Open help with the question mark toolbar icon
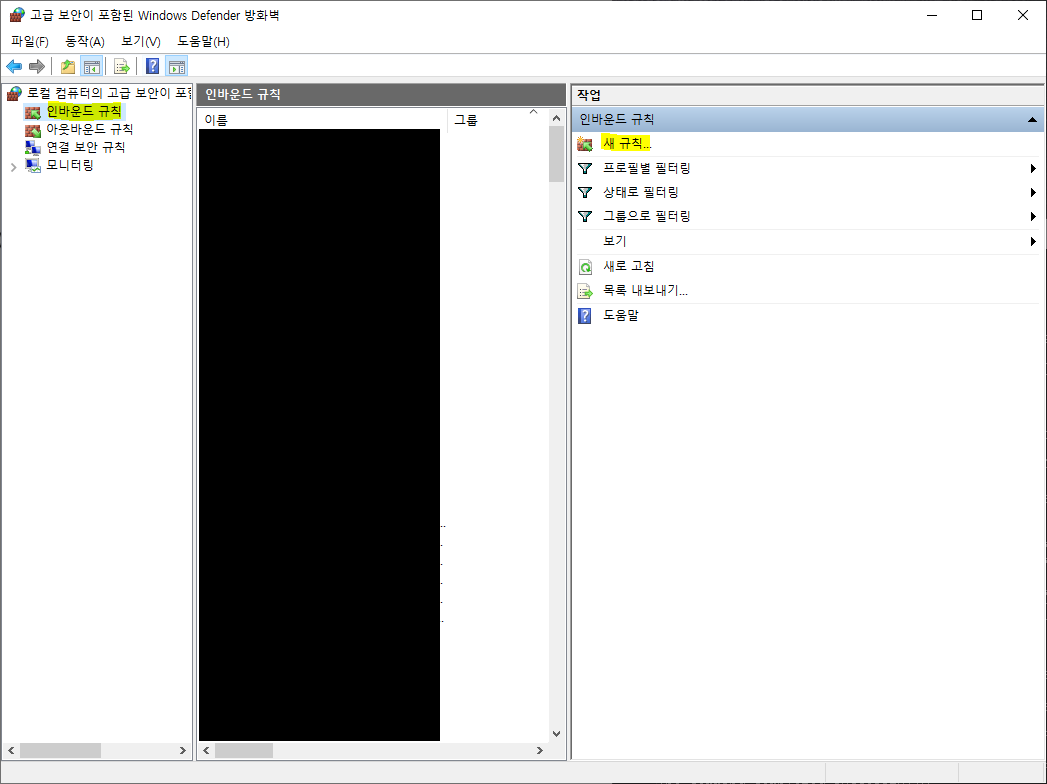The image size is (1047, 784). [152, 66]
